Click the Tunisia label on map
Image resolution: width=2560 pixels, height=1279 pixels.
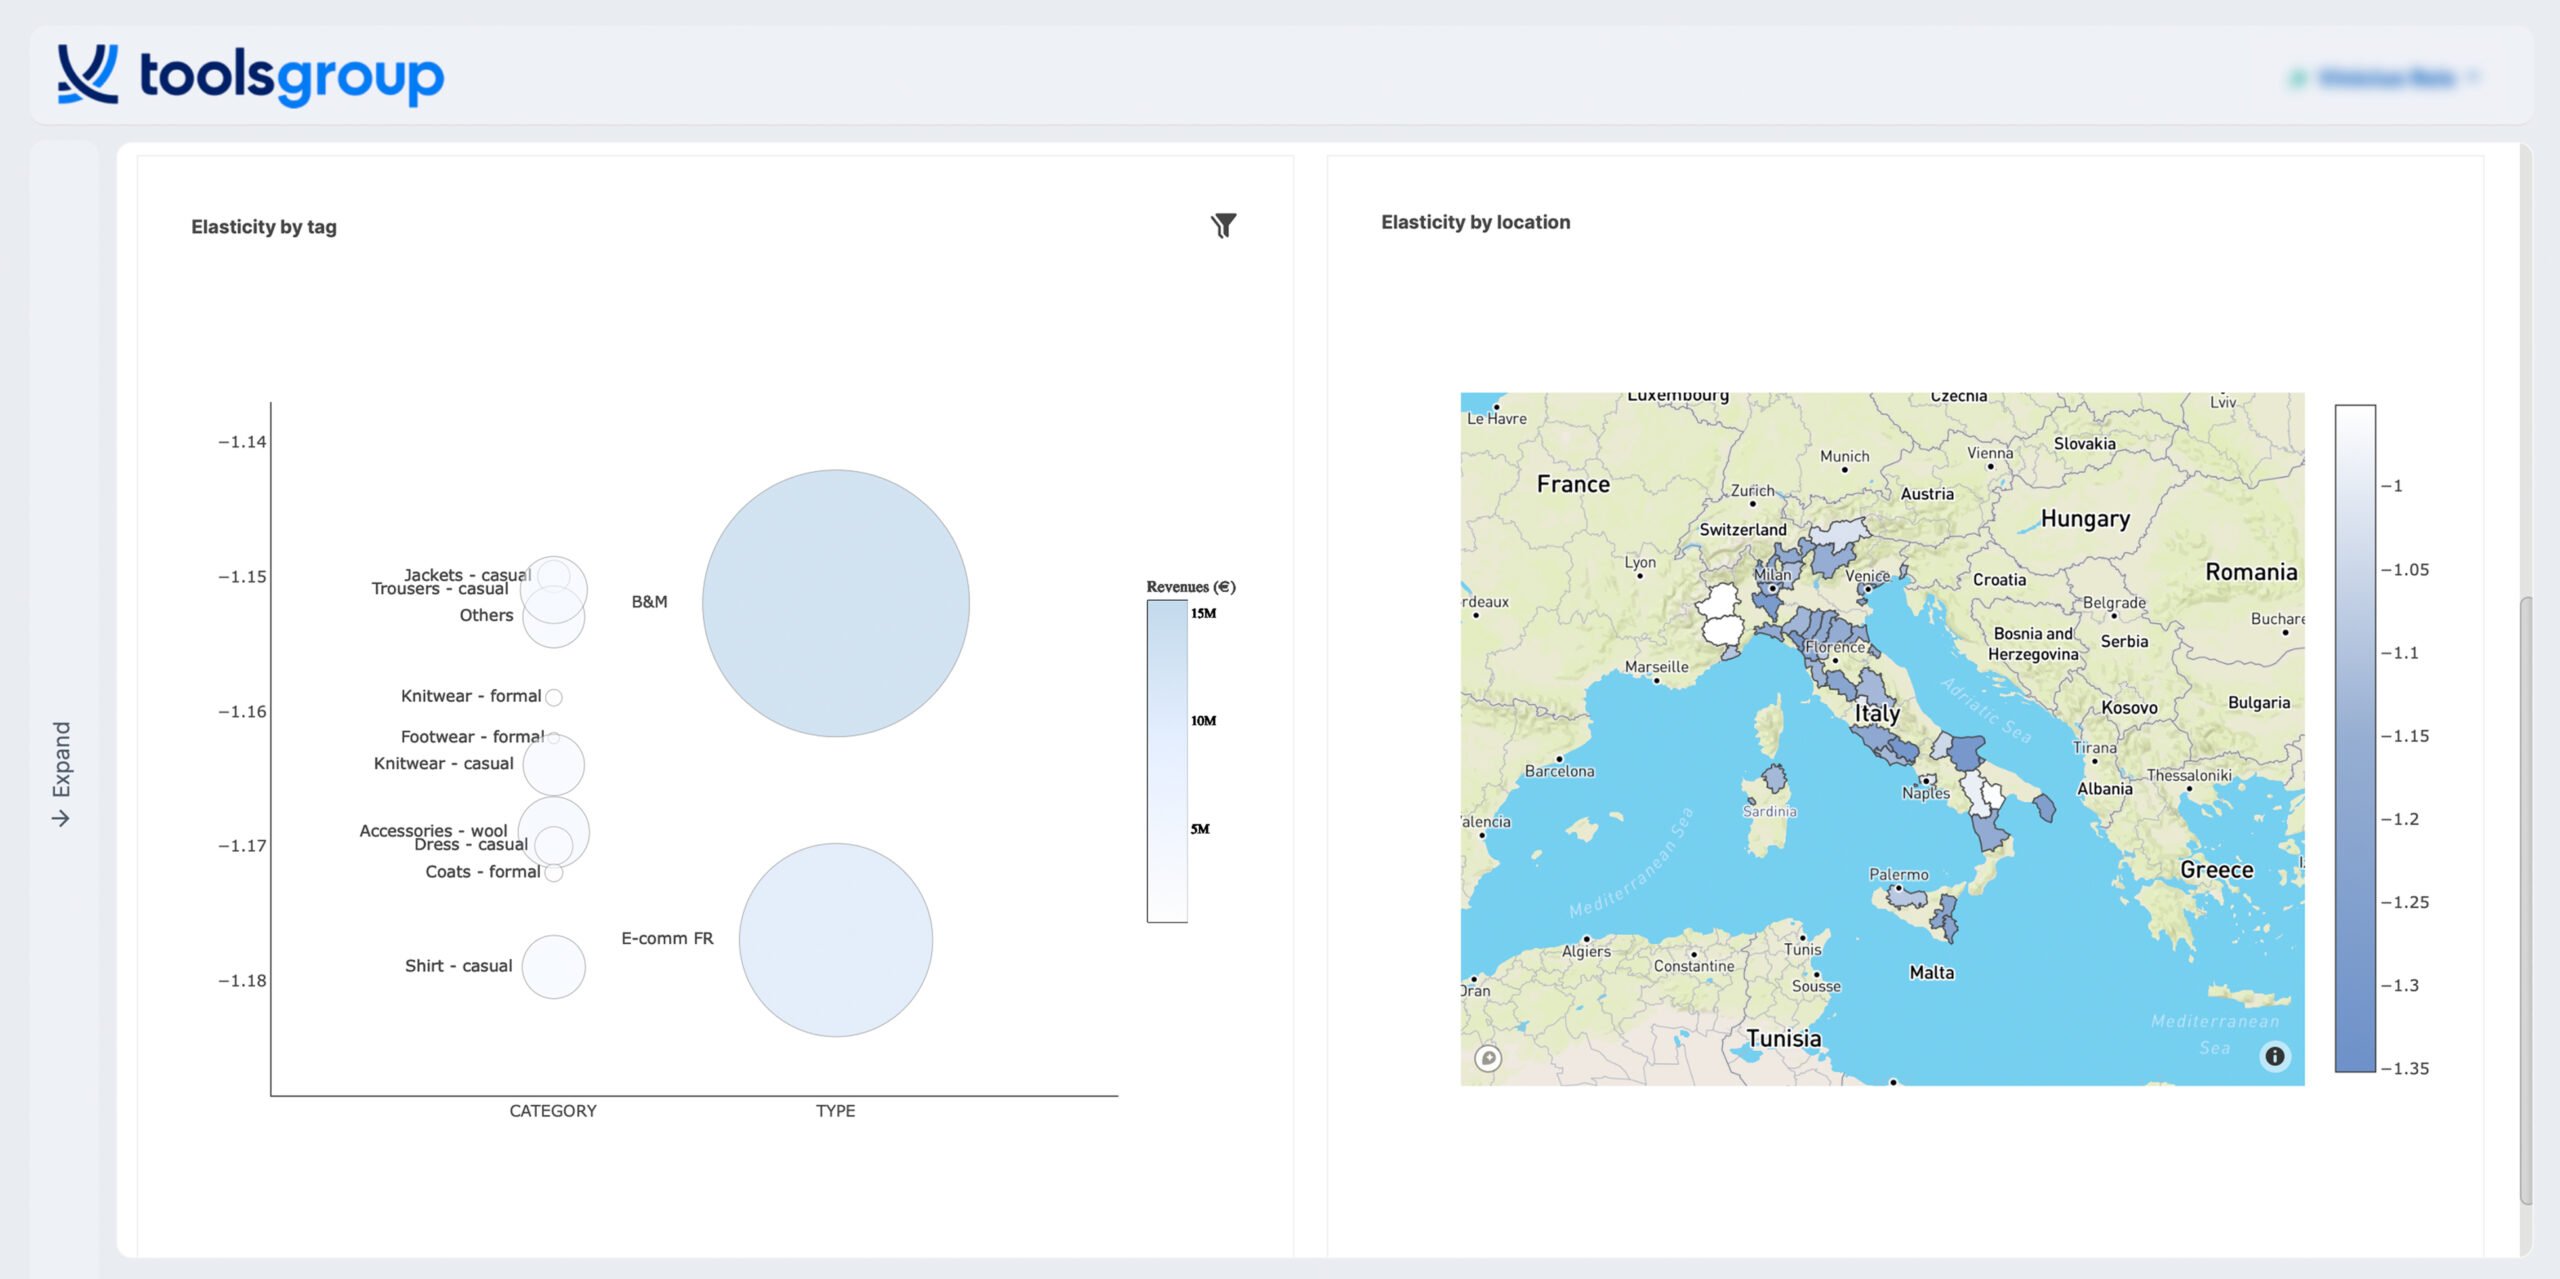[x=1783, y=1038]
